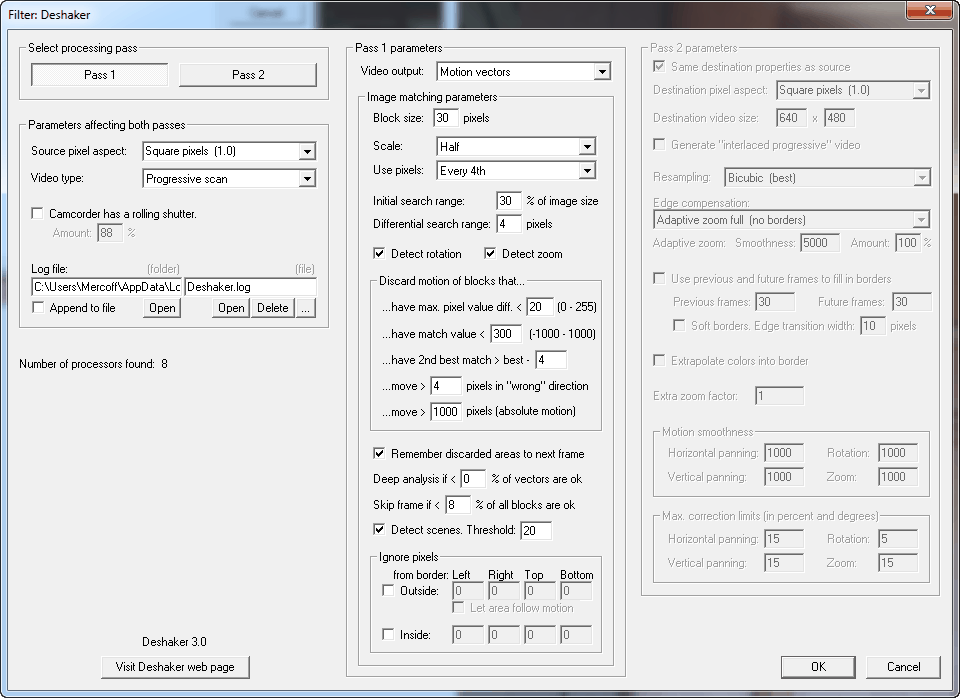
Task: Enable Camcorder has a rolling shutter
Action: (37, 214)
